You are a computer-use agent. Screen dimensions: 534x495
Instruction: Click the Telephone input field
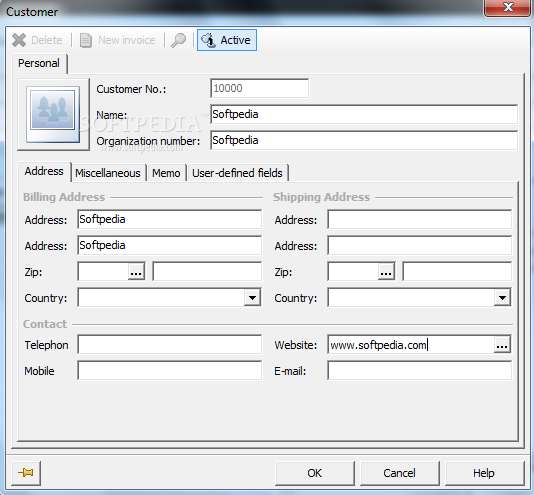pyautogui.click(x=170, y=344)
